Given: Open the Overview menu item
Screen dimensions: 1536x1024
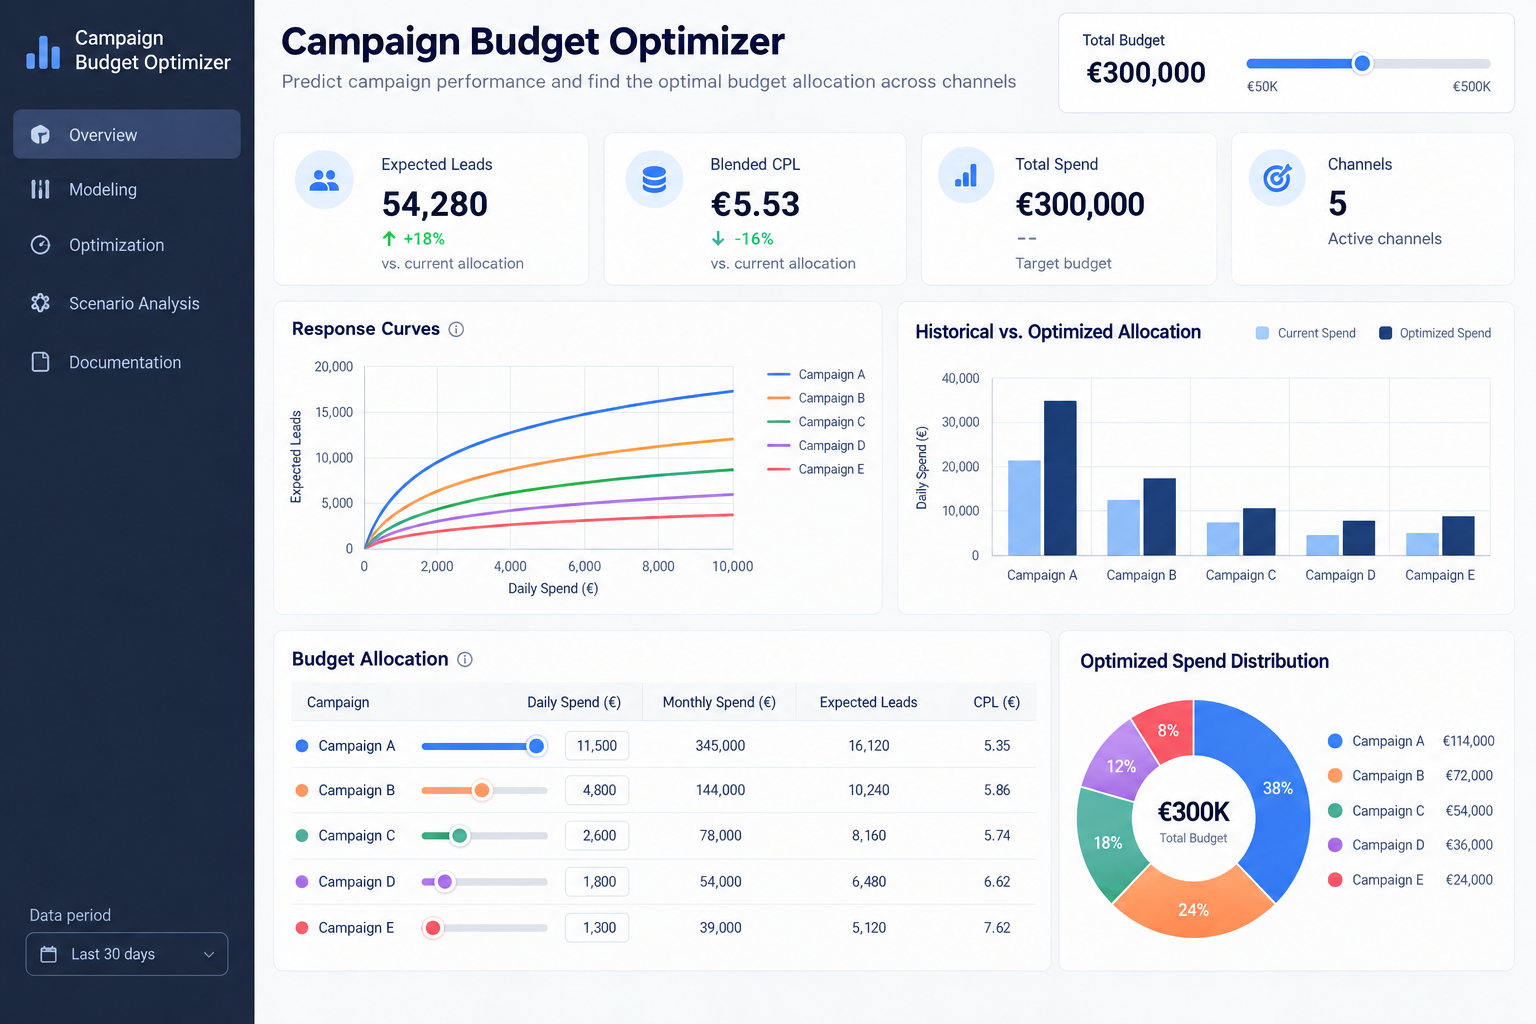Looking at the screenshot, I should [127, 135].
